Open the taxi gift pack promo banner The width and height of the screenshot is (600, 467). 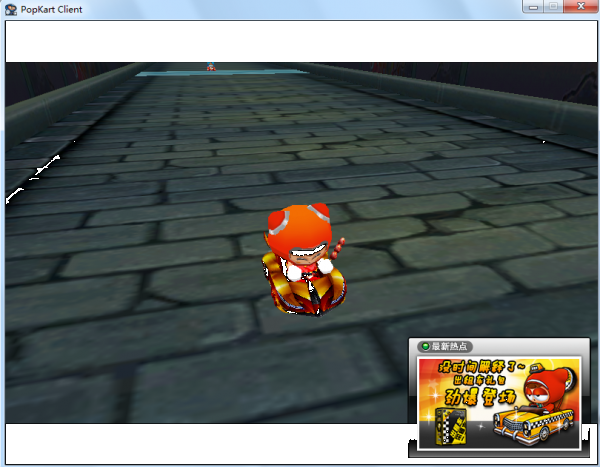tap(499, 403)
